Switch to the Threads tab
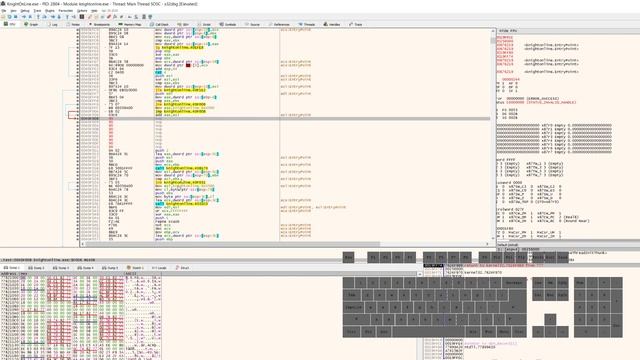The image size is (640, 360). pos(307,24)
